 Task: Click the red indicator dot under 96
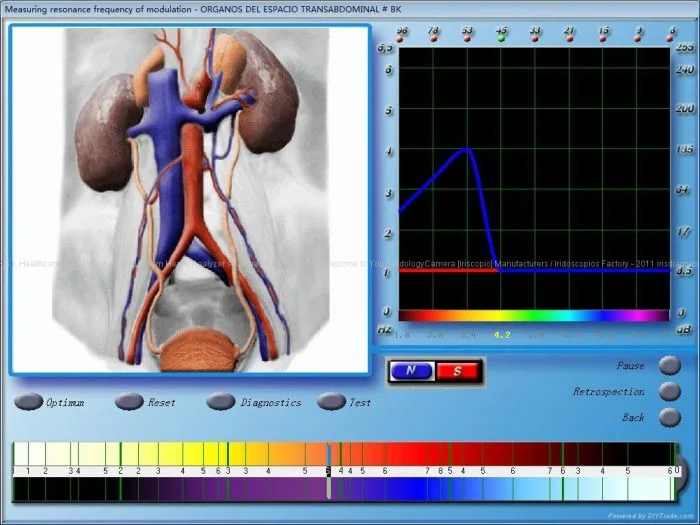(x=400, y=39)
